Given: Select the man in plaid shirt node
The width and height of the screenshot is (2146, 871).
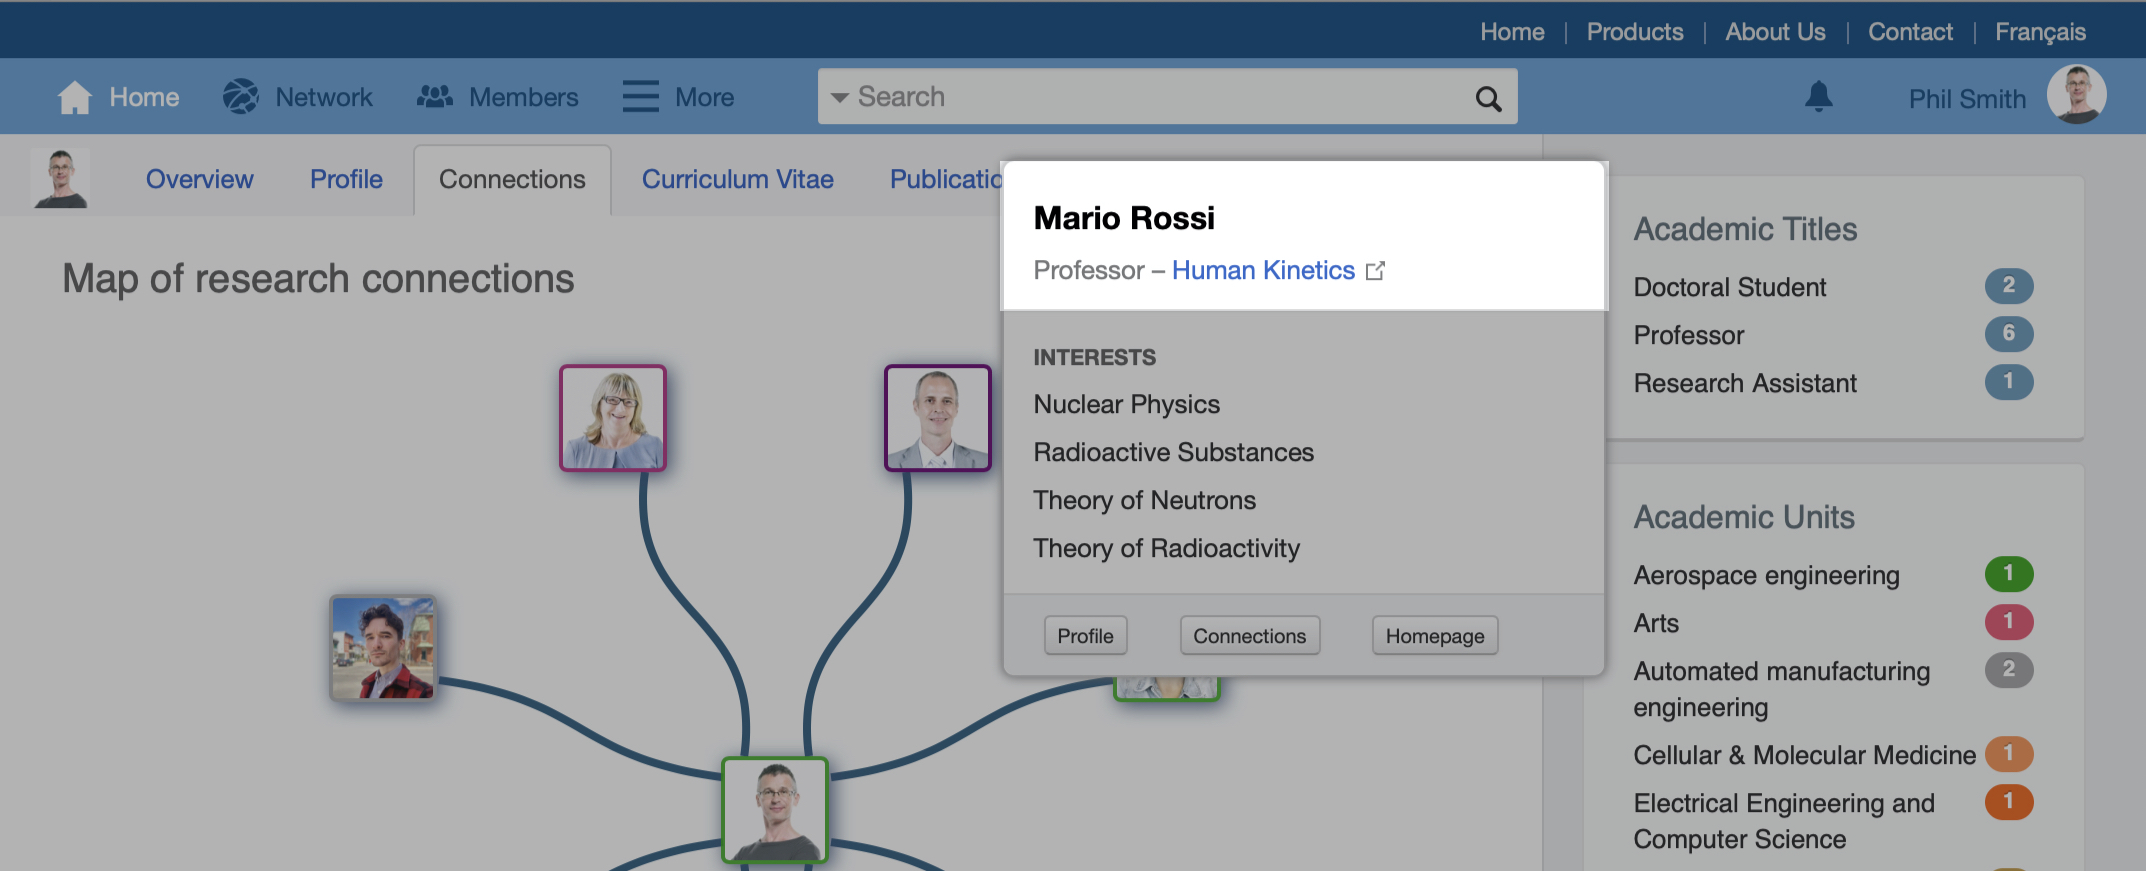Looking at the screenshot, I should coord(383,648).
